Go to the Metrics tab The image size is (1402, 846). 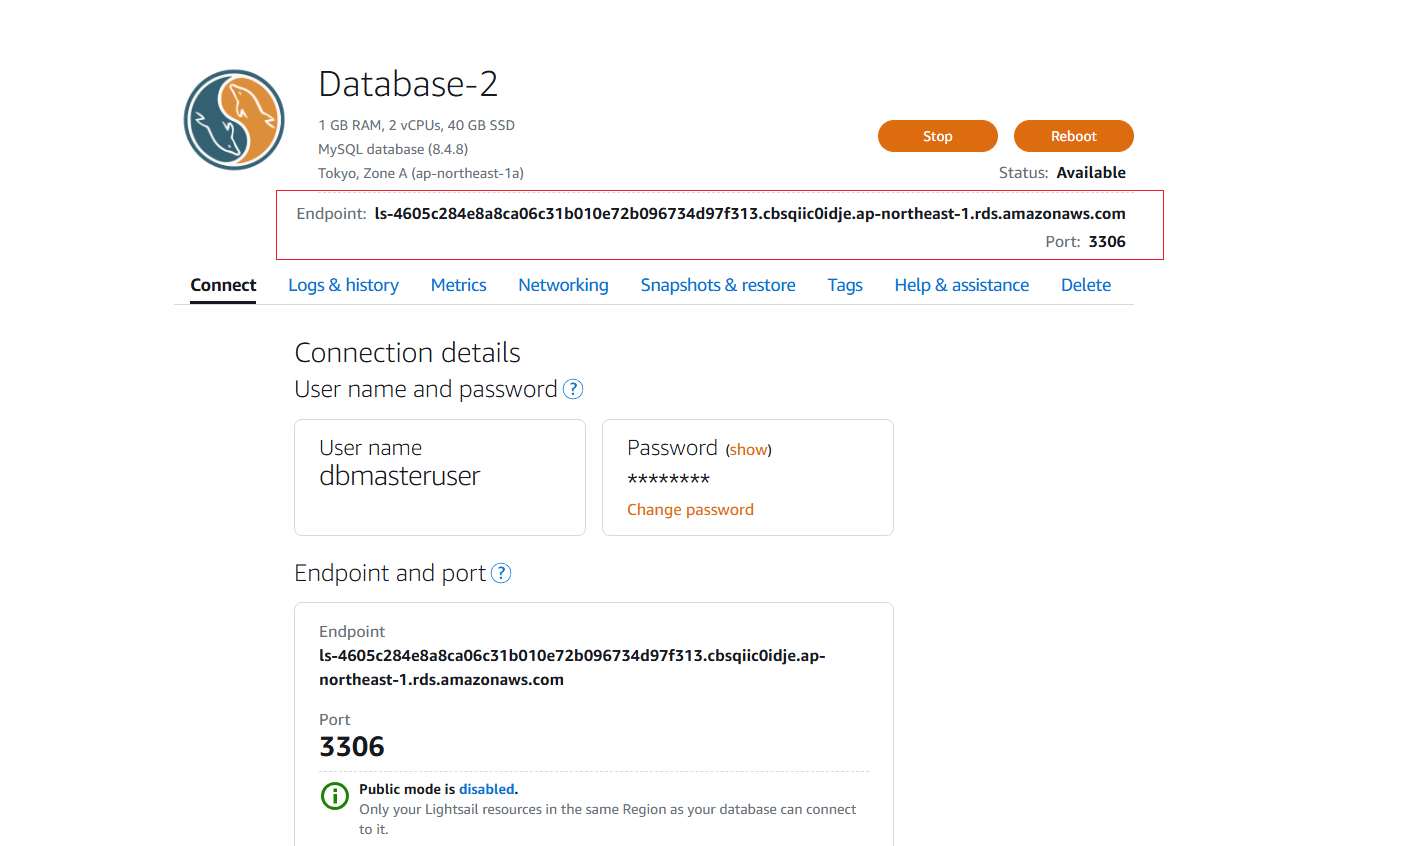click(458, 285)
